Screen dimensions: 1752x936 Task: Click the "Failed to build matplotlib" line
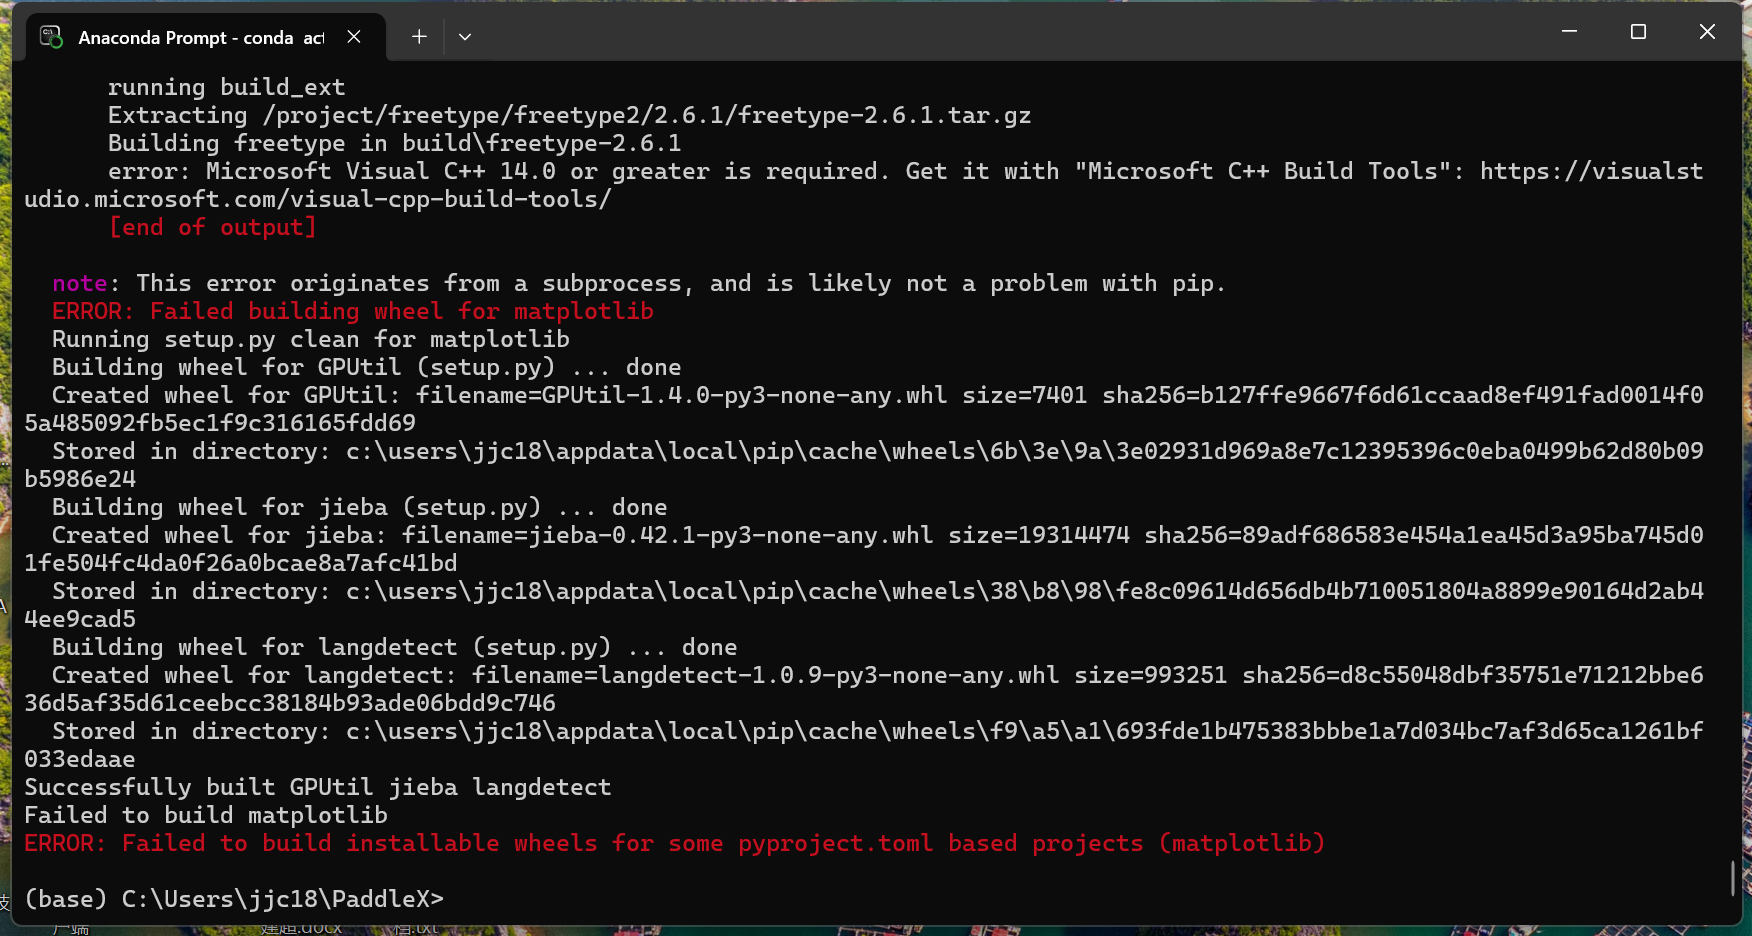click(x=205, y=816)
